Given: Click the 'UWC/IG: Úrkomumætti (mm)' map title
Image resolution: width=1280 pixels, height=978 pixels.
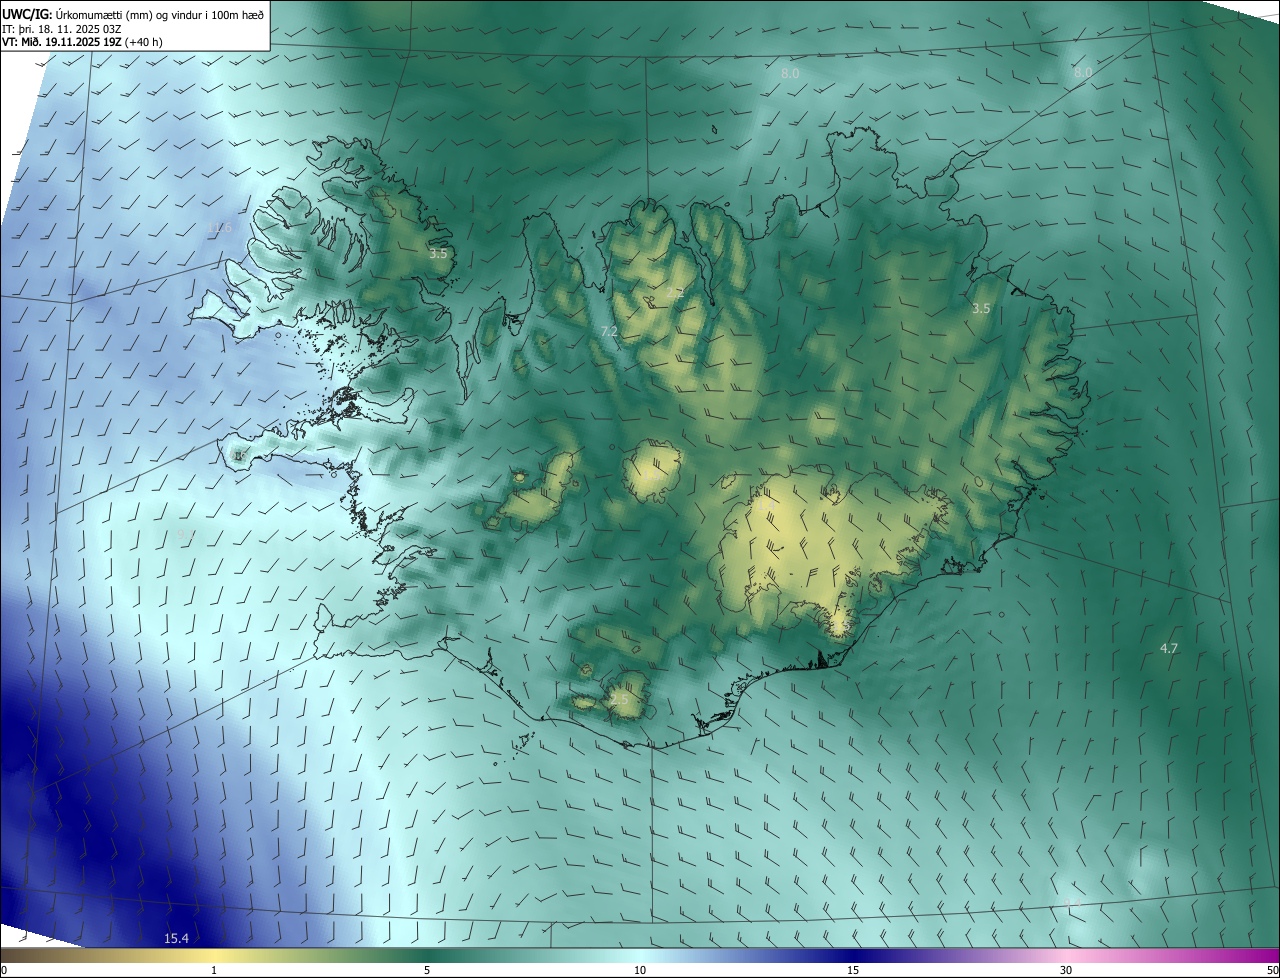Looking at the screenshot, I should tap(134, 13).
